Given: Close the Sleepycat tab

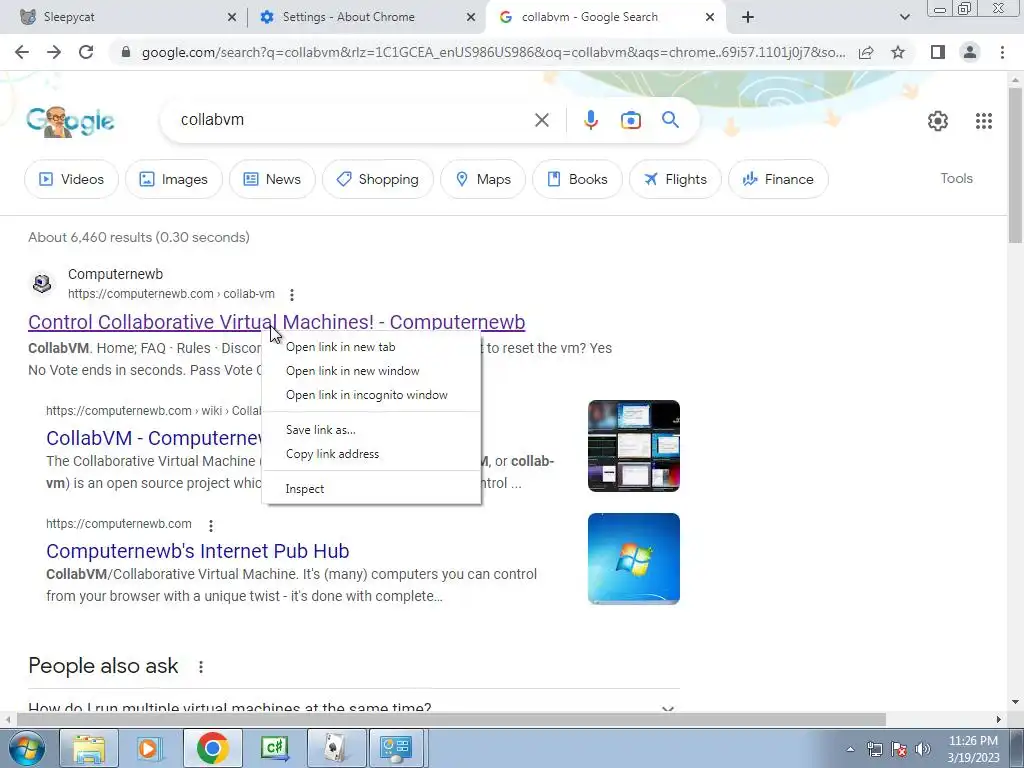Looking at the screenshot, I should pyautogui.click(x=232, y=18).
